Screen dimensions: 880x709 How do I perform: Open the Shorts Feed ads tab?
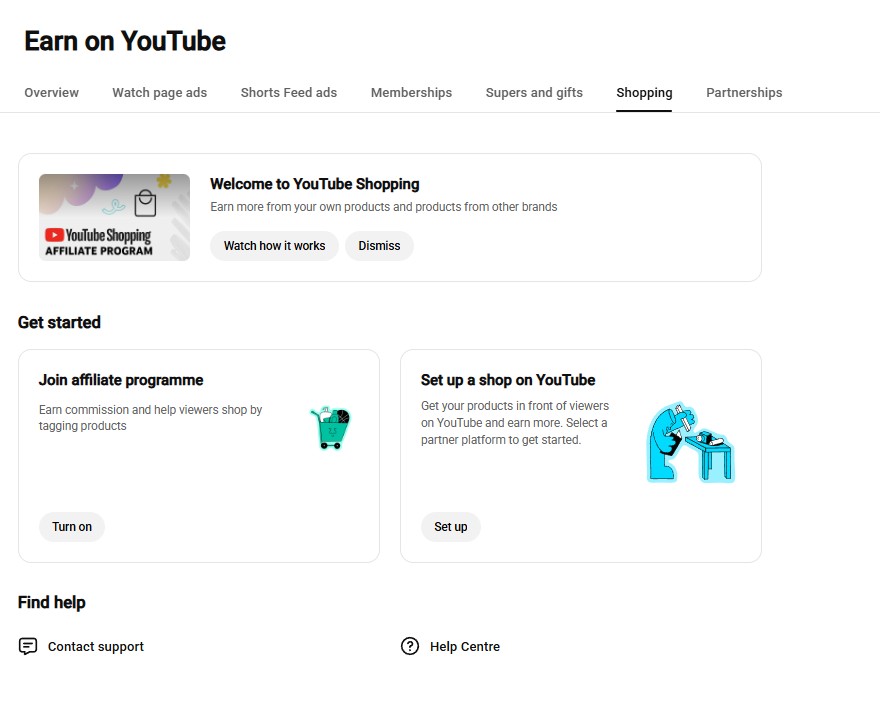tap(288, 93)
